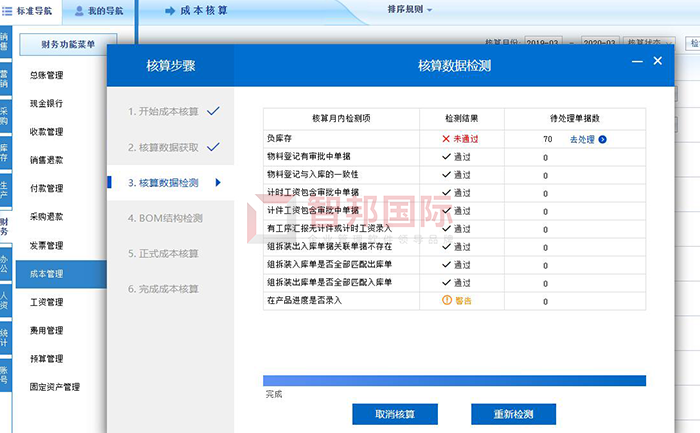Screen dimensions: 700x433
Task: Click the red X icon for 负库存
Action: 446,139
